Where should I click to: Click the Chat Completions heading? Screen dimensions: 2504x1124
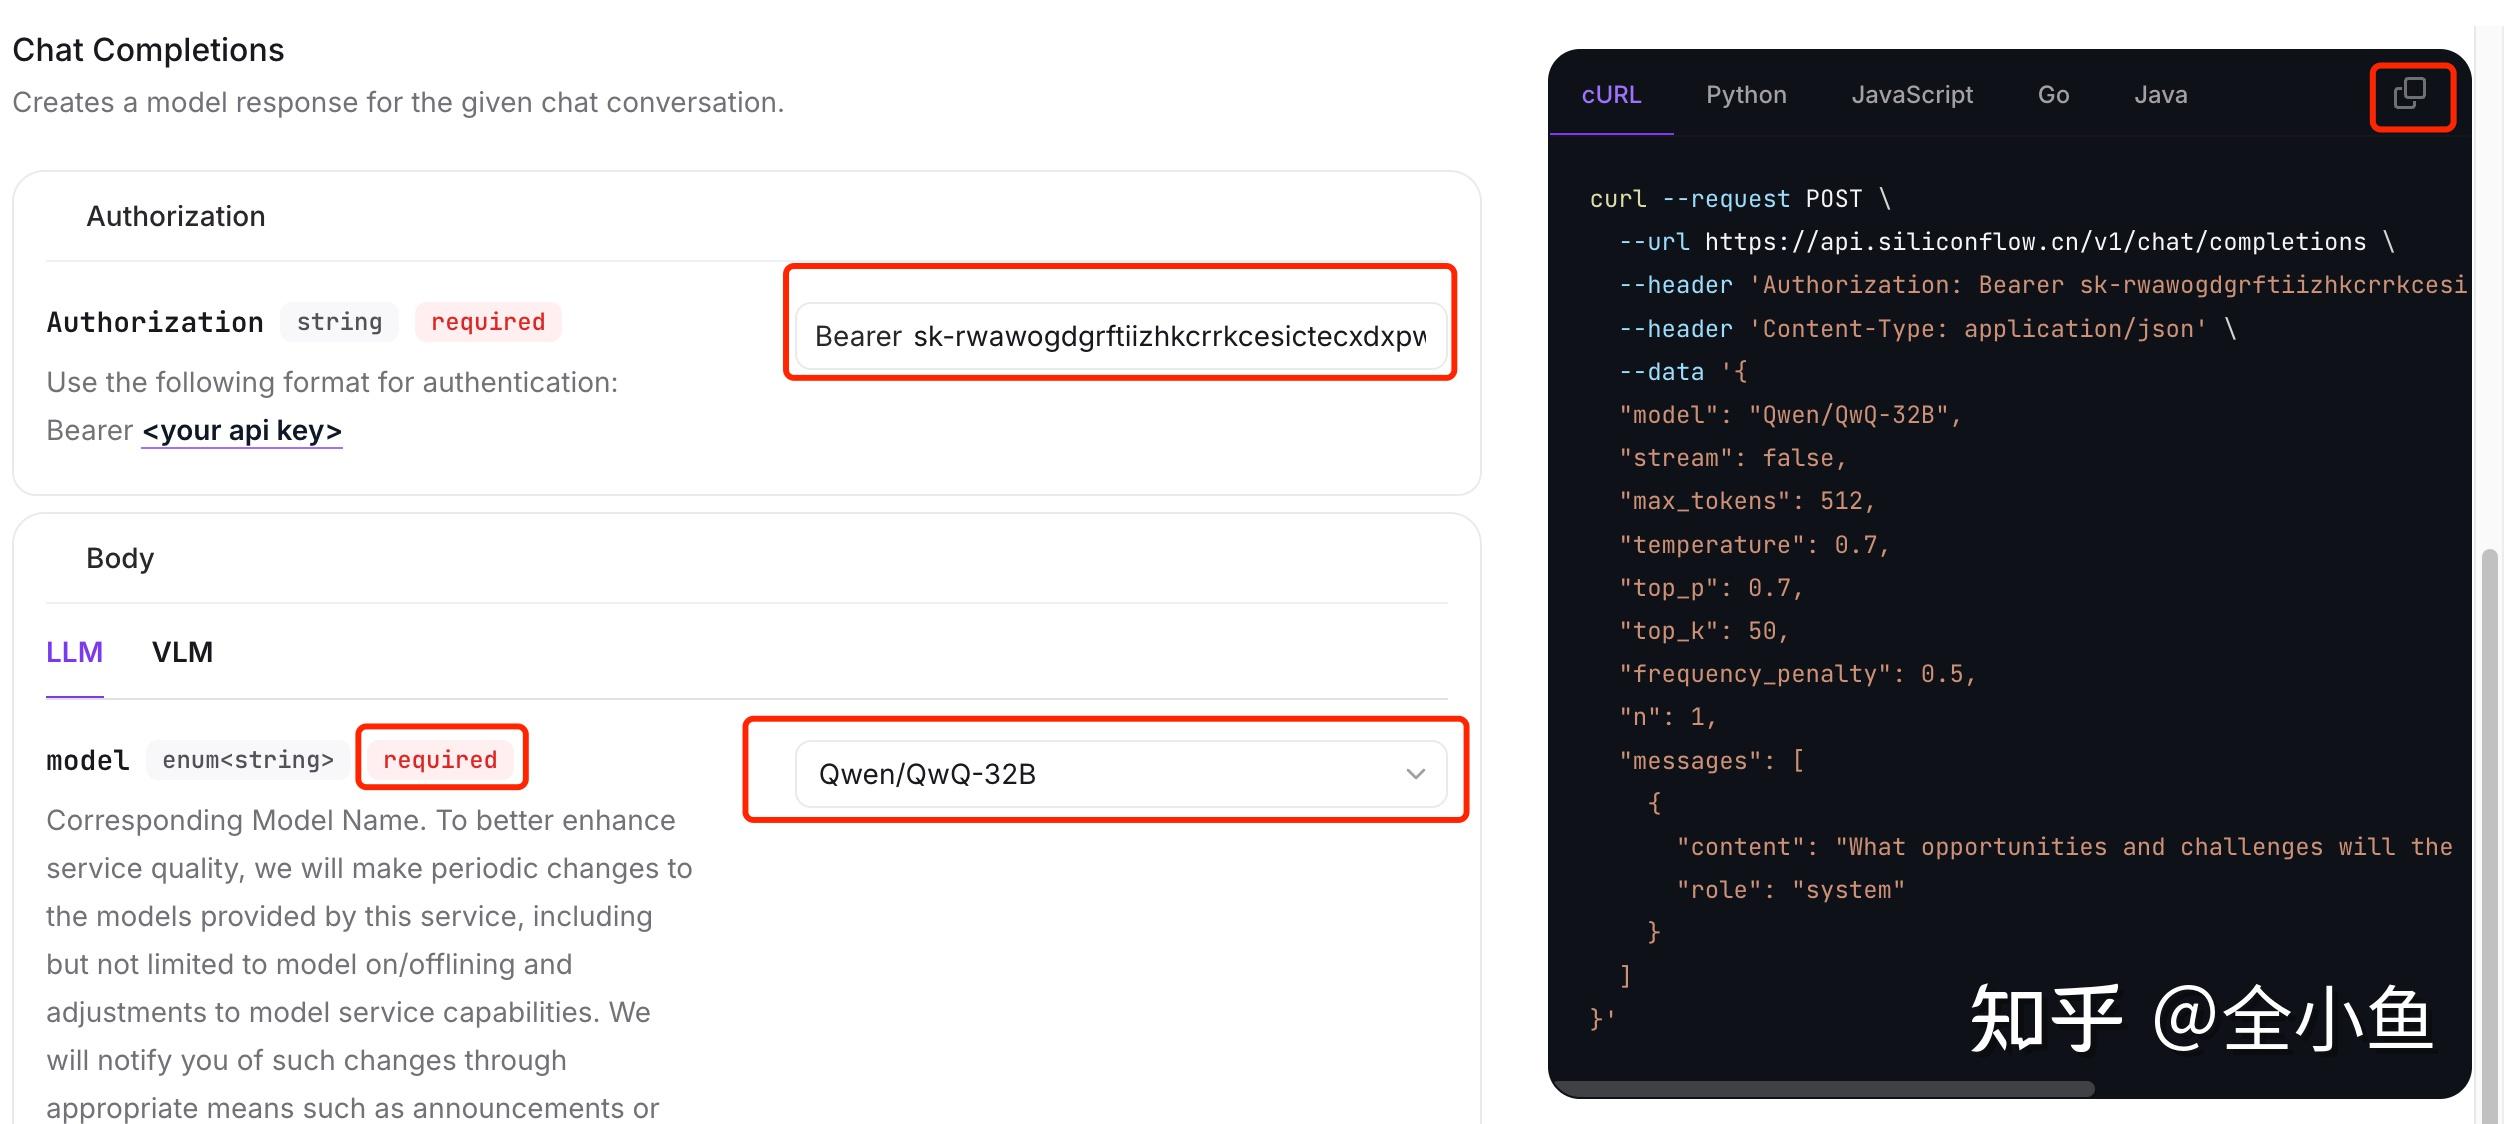(x=148, y=50)
